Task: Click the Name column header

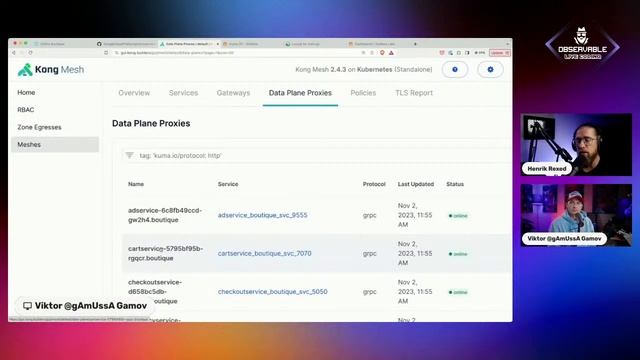Action: [136, 184]
